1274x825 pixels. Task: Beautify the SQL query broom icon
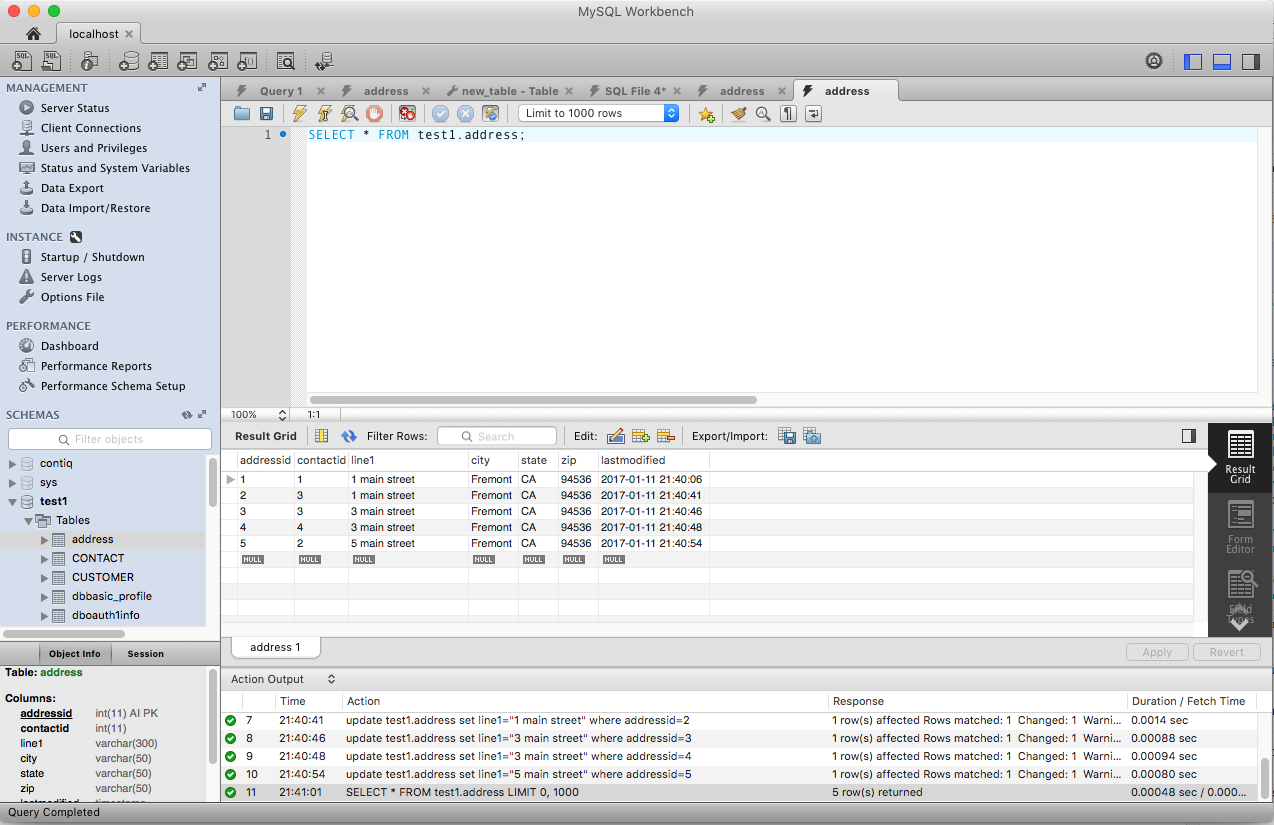[739, 114]
